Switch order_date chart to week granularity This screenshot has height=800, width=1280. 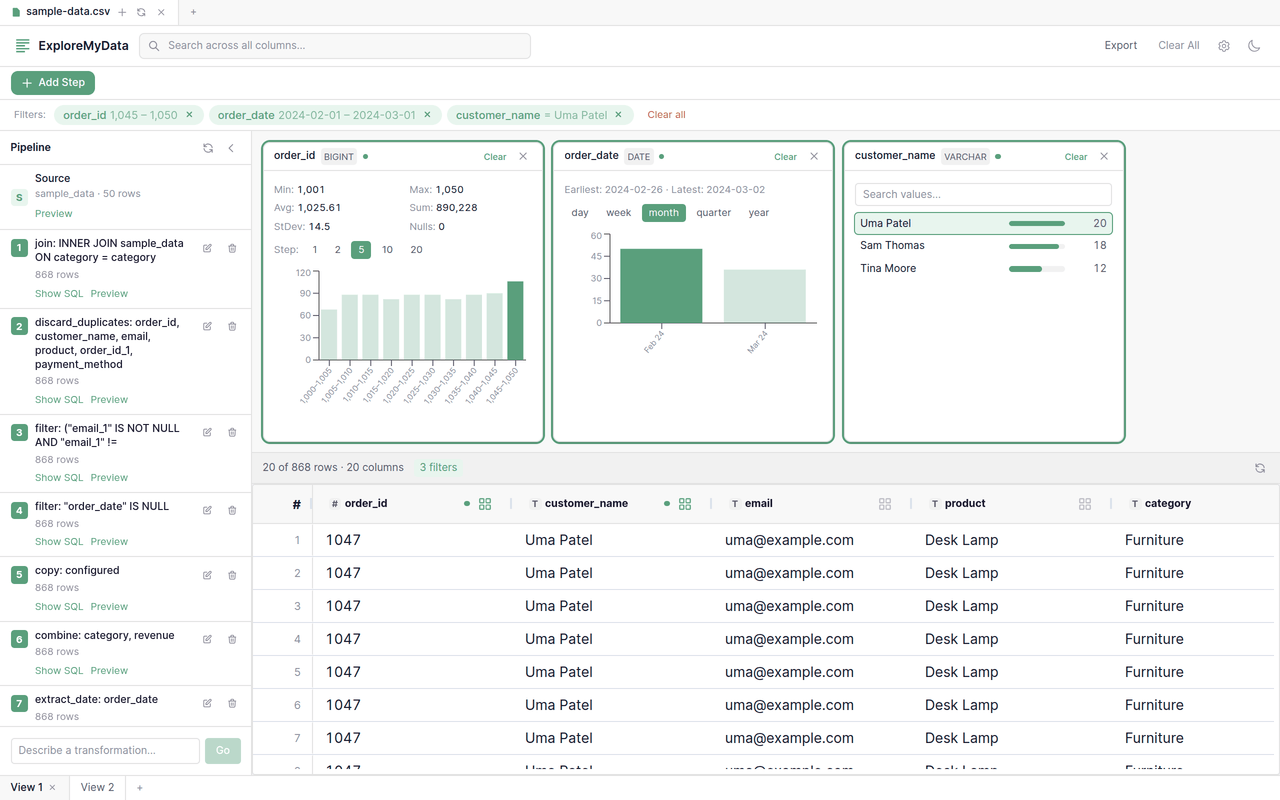coord(618,212)
